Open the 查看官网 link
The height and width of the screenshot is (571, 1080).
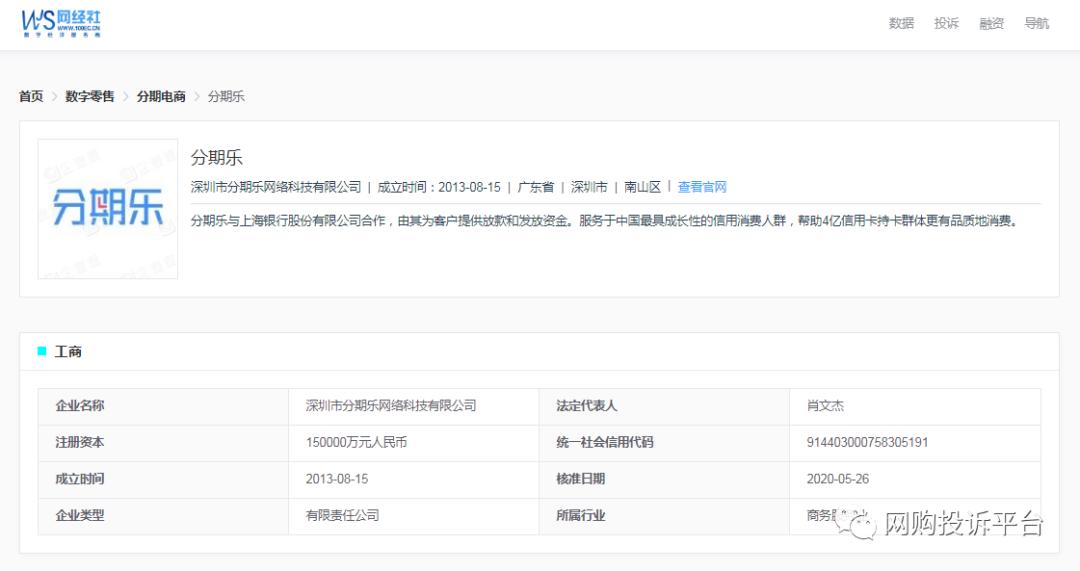pos(702,187)
